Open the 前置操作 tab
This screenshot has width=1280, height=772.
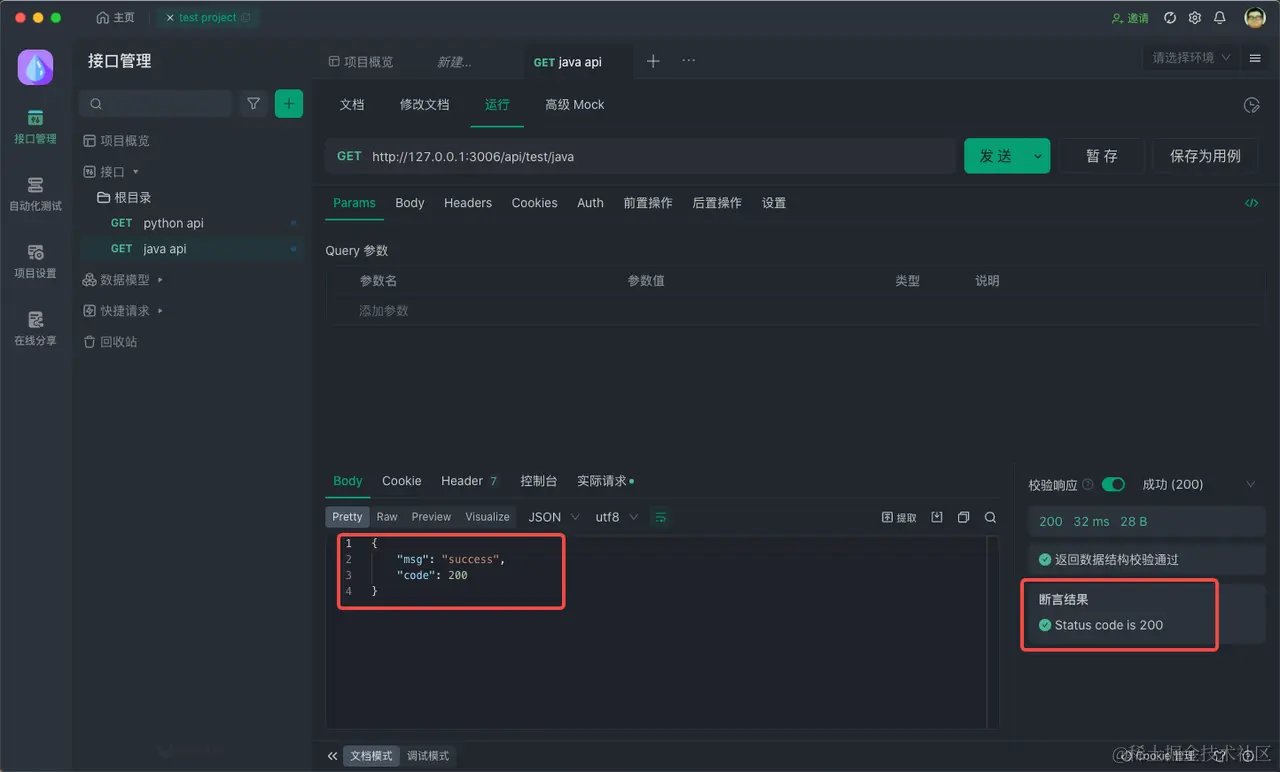coord(648,203)
